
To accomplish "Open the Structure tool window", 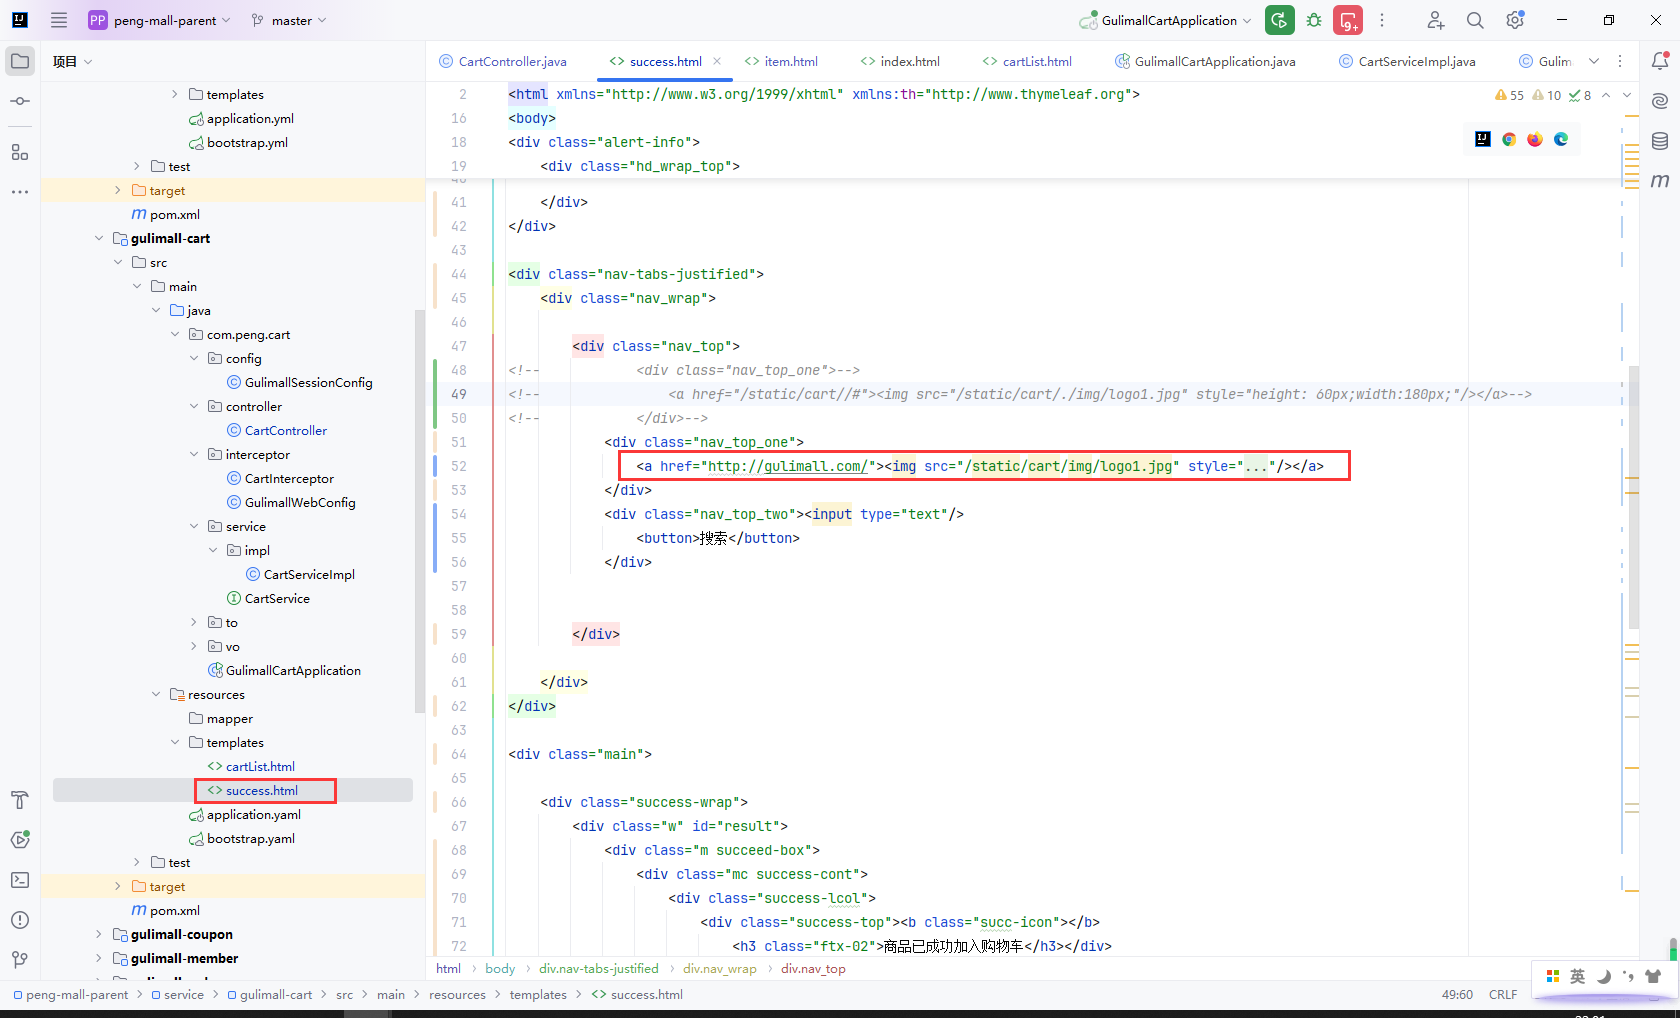I will 20,152.
